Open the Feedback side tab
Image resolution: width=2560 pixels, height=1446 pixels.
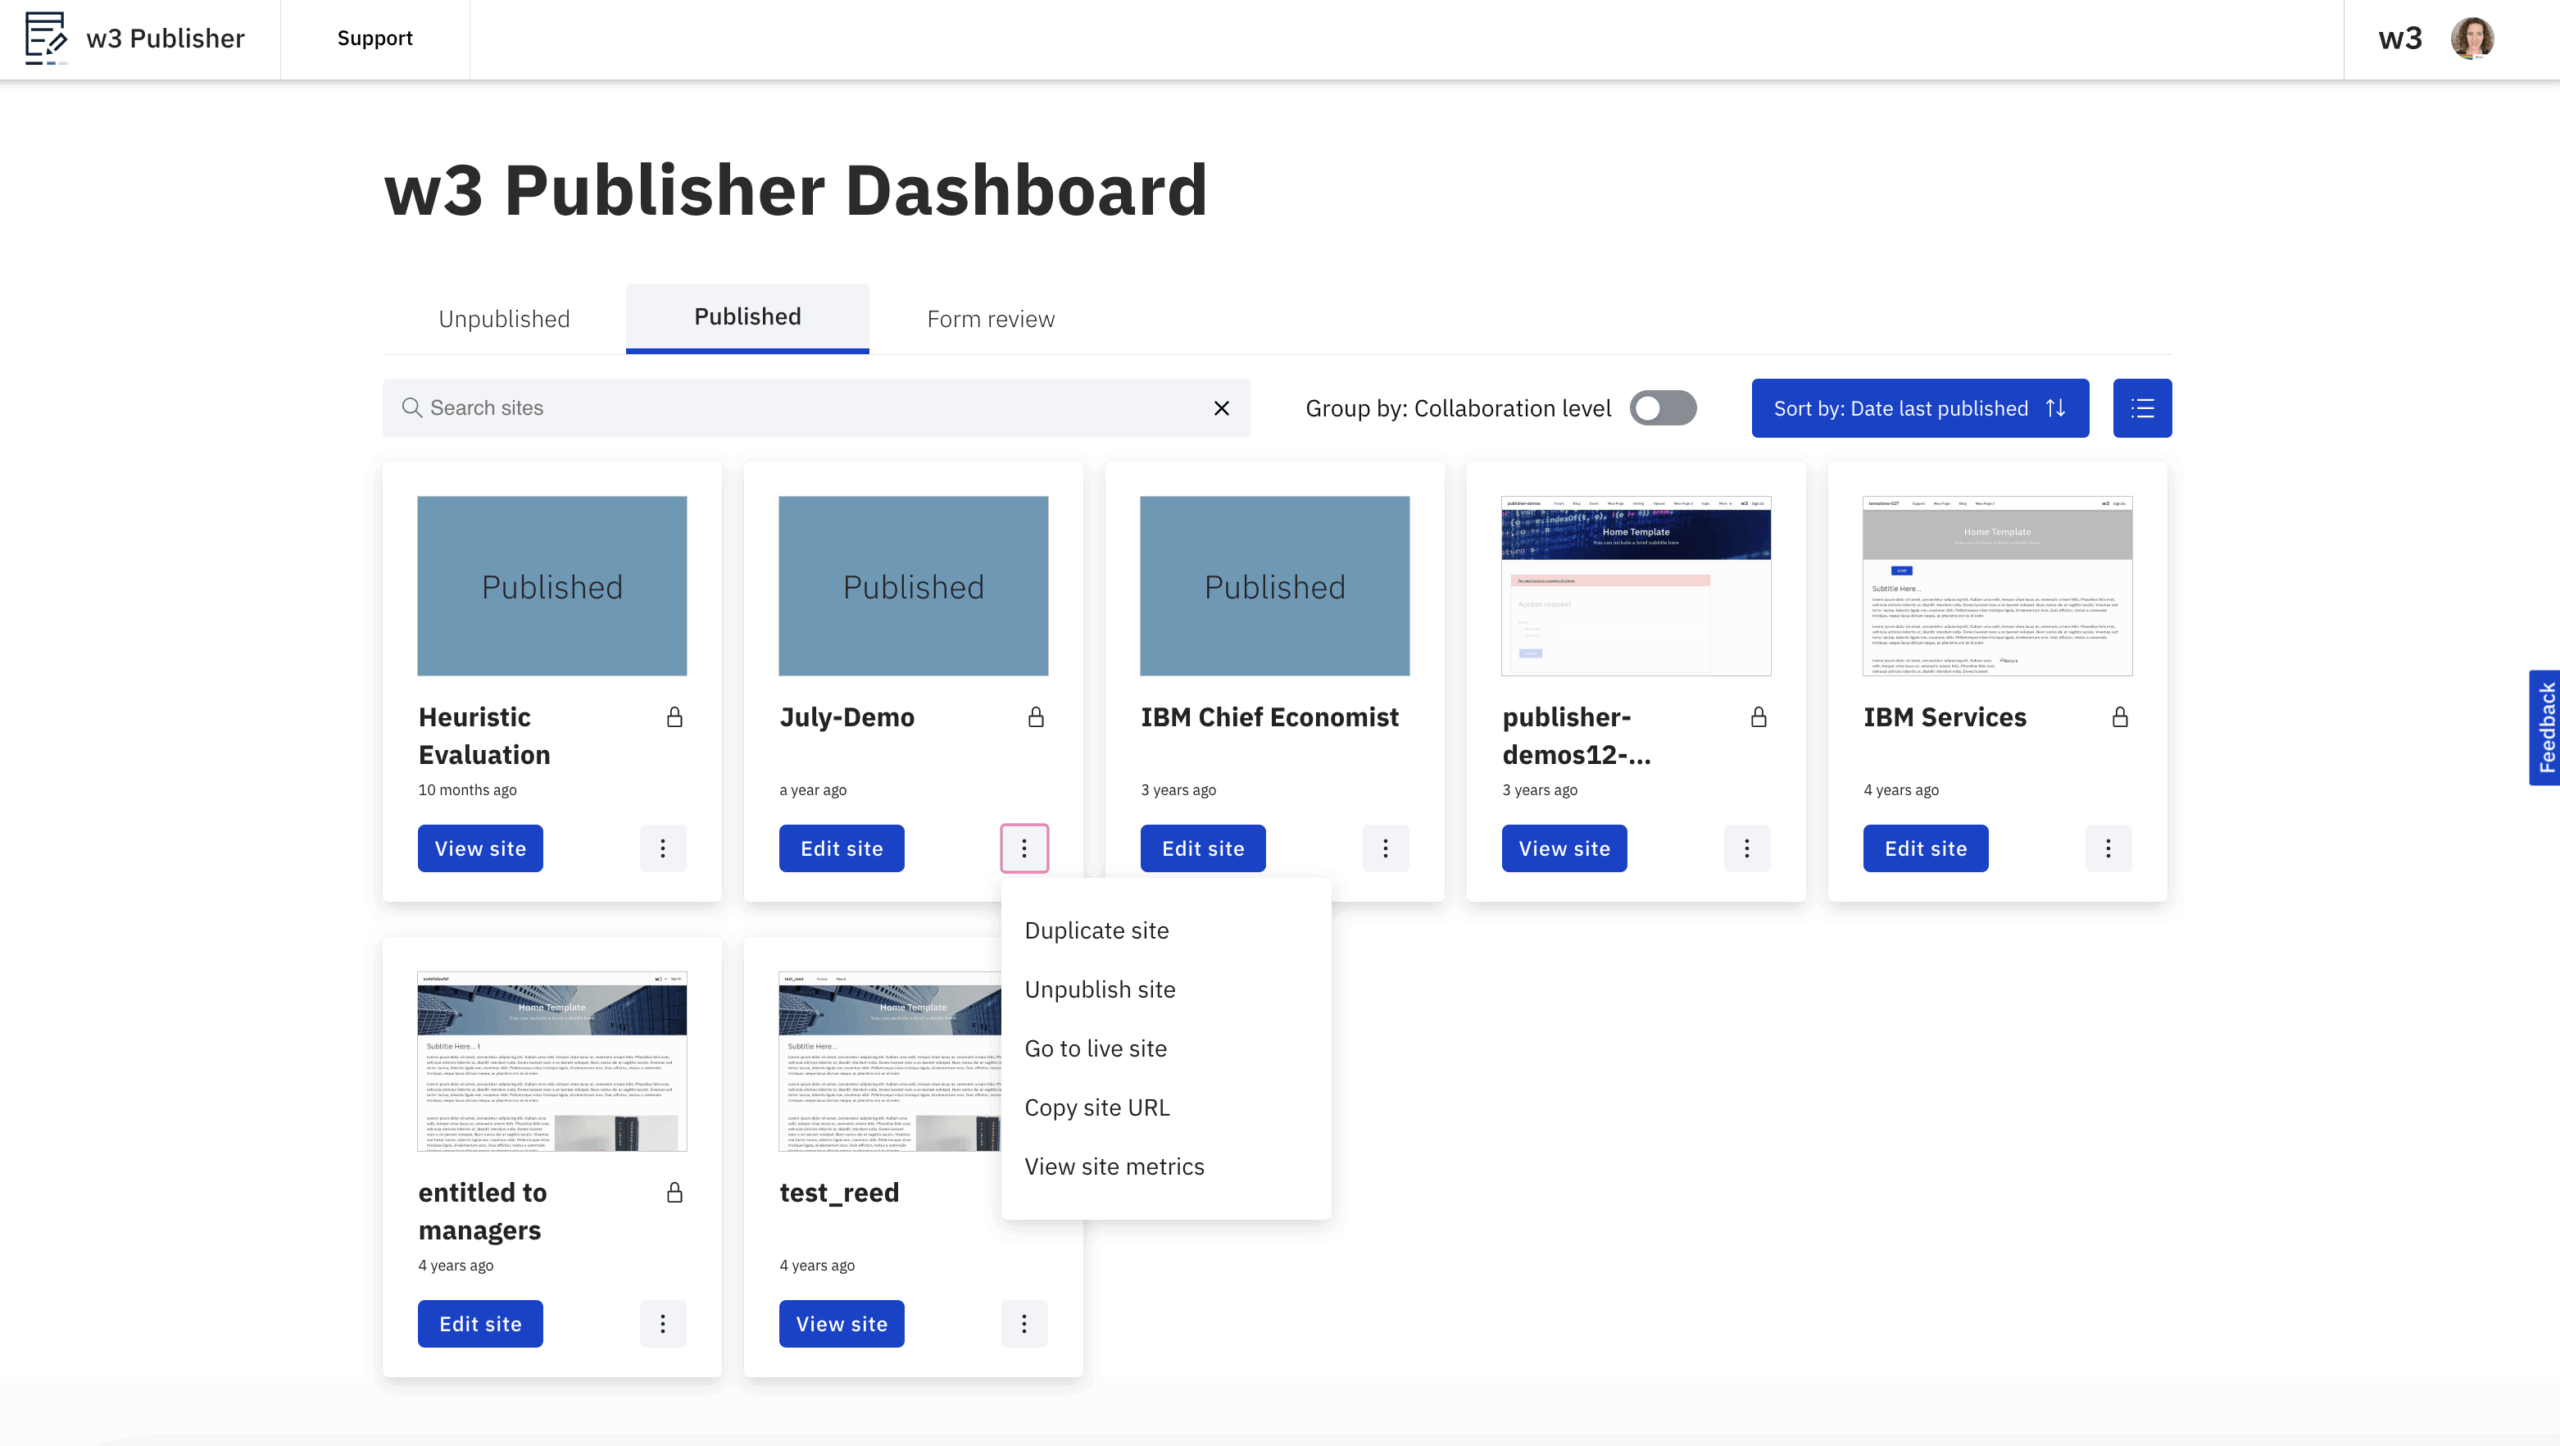[x=2545, y=727]
